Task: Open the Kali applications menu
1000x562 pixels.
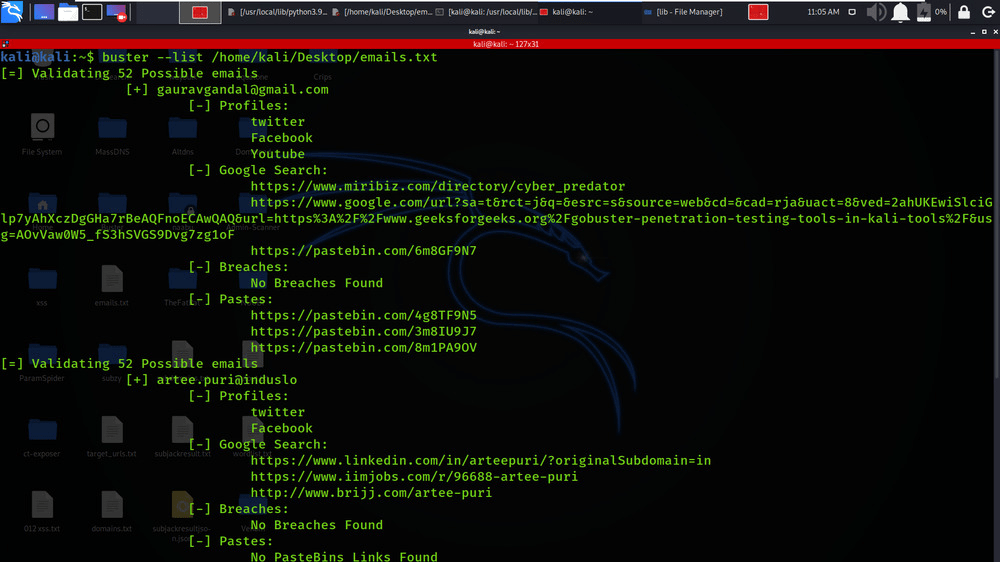Action: tap(12, 11)
